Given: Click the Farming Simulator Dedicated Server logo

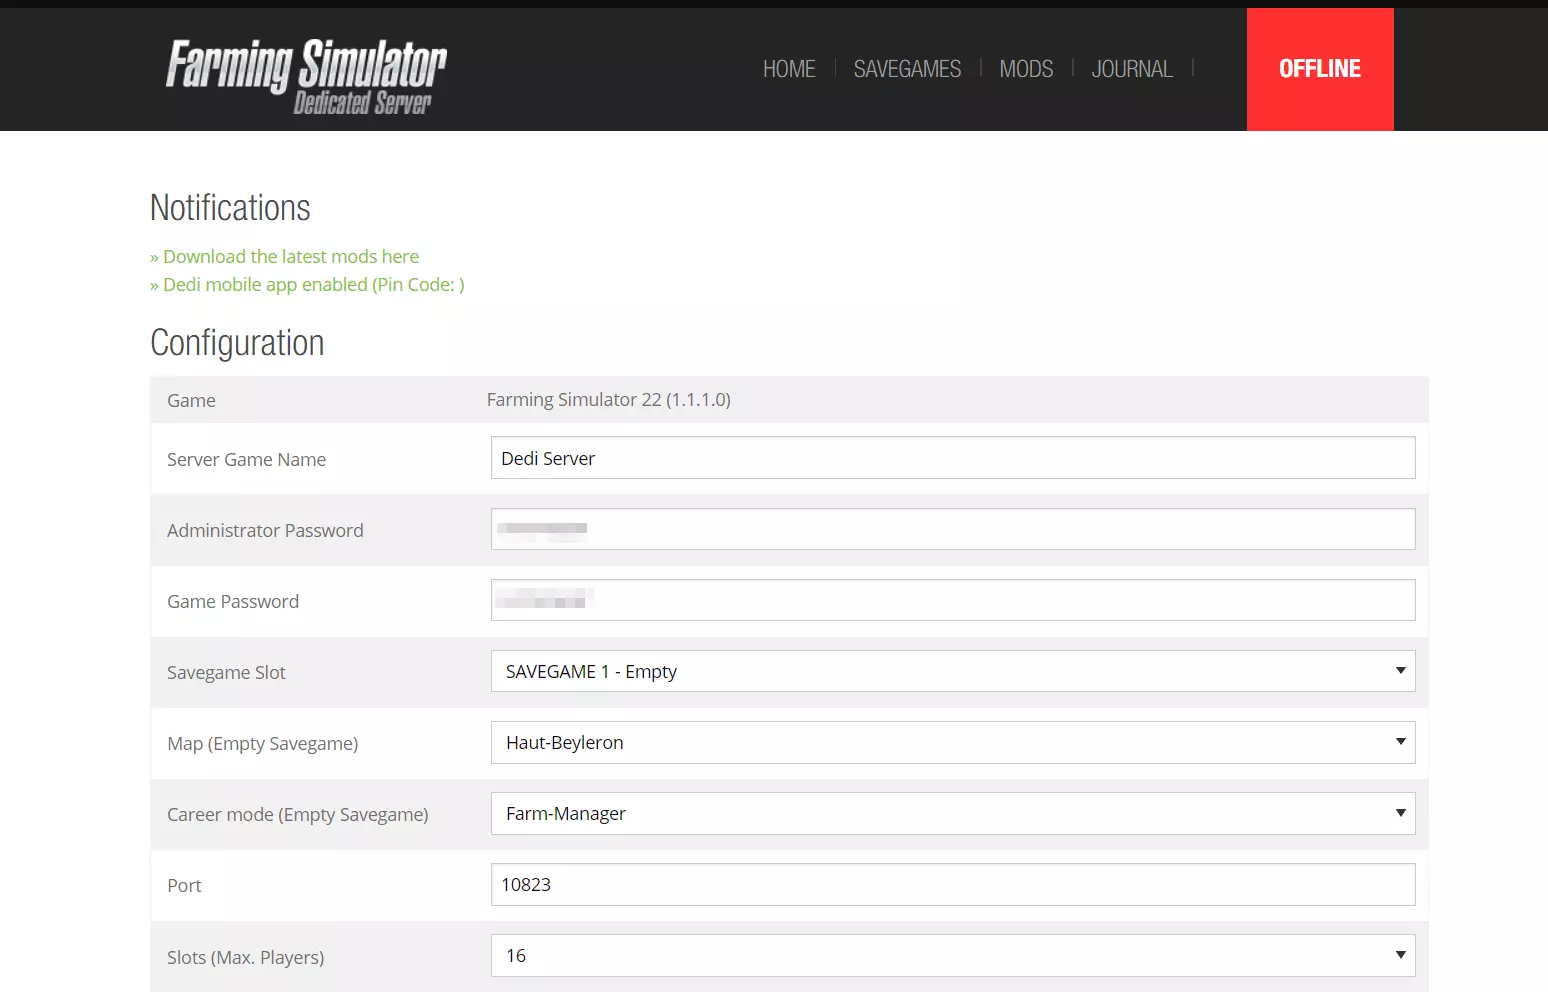Looking at the screenshot, I should 306,76.
